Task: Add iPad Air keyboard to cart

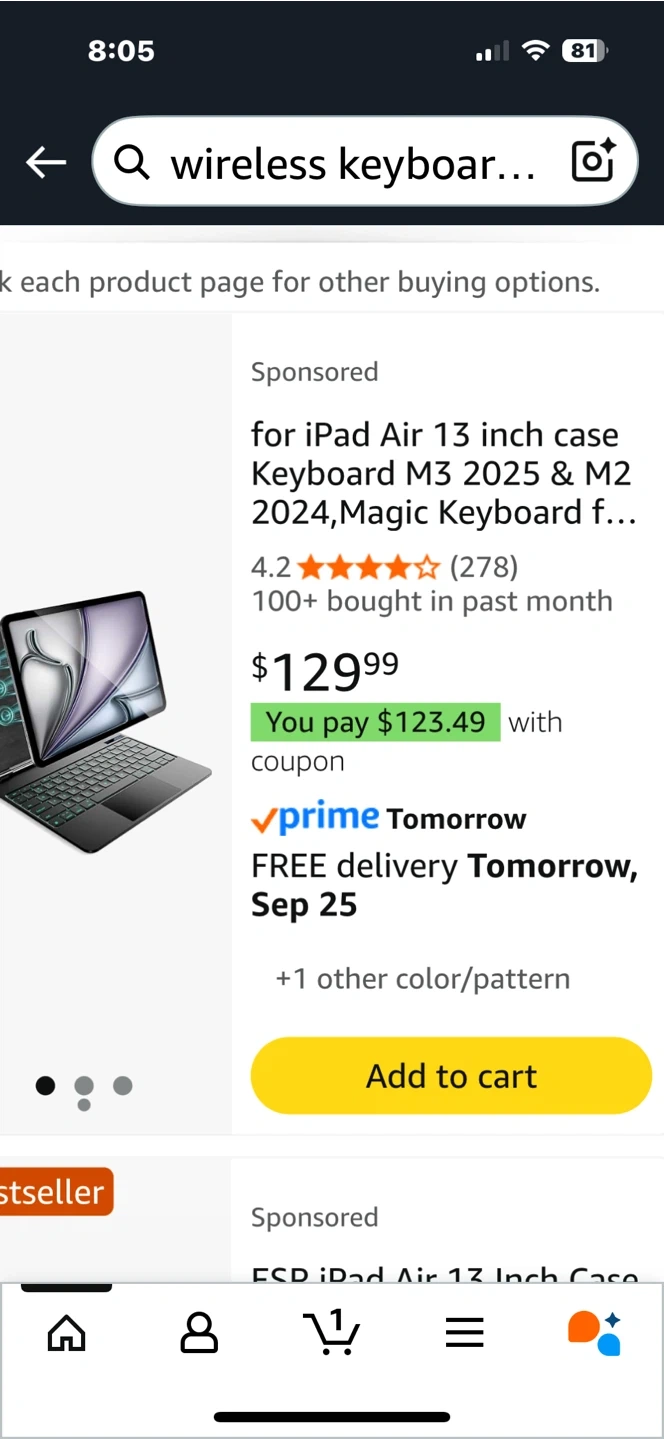Action: [x=451, y=1076]
